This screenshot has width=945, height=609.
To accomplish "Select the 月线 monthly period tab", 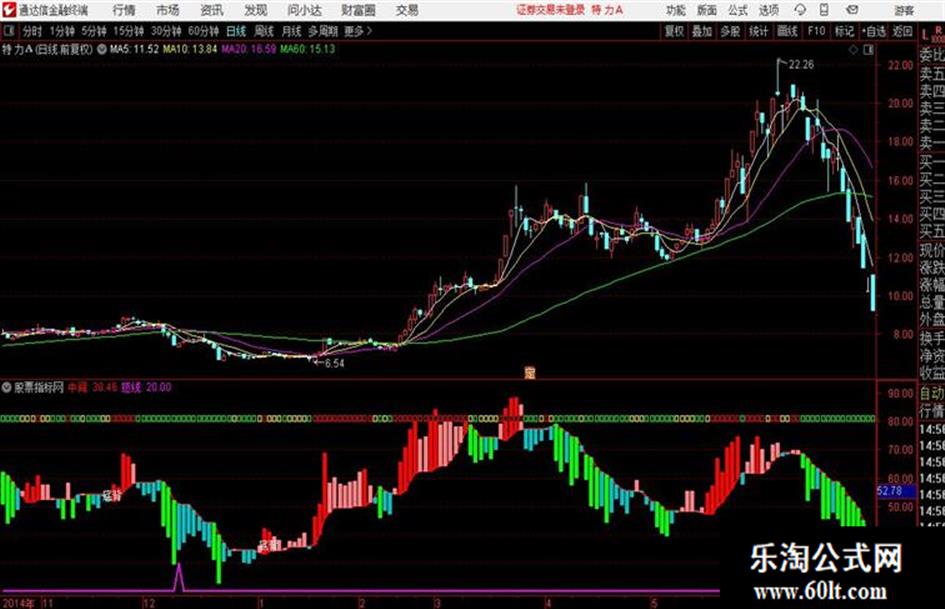I will point(291,31).
